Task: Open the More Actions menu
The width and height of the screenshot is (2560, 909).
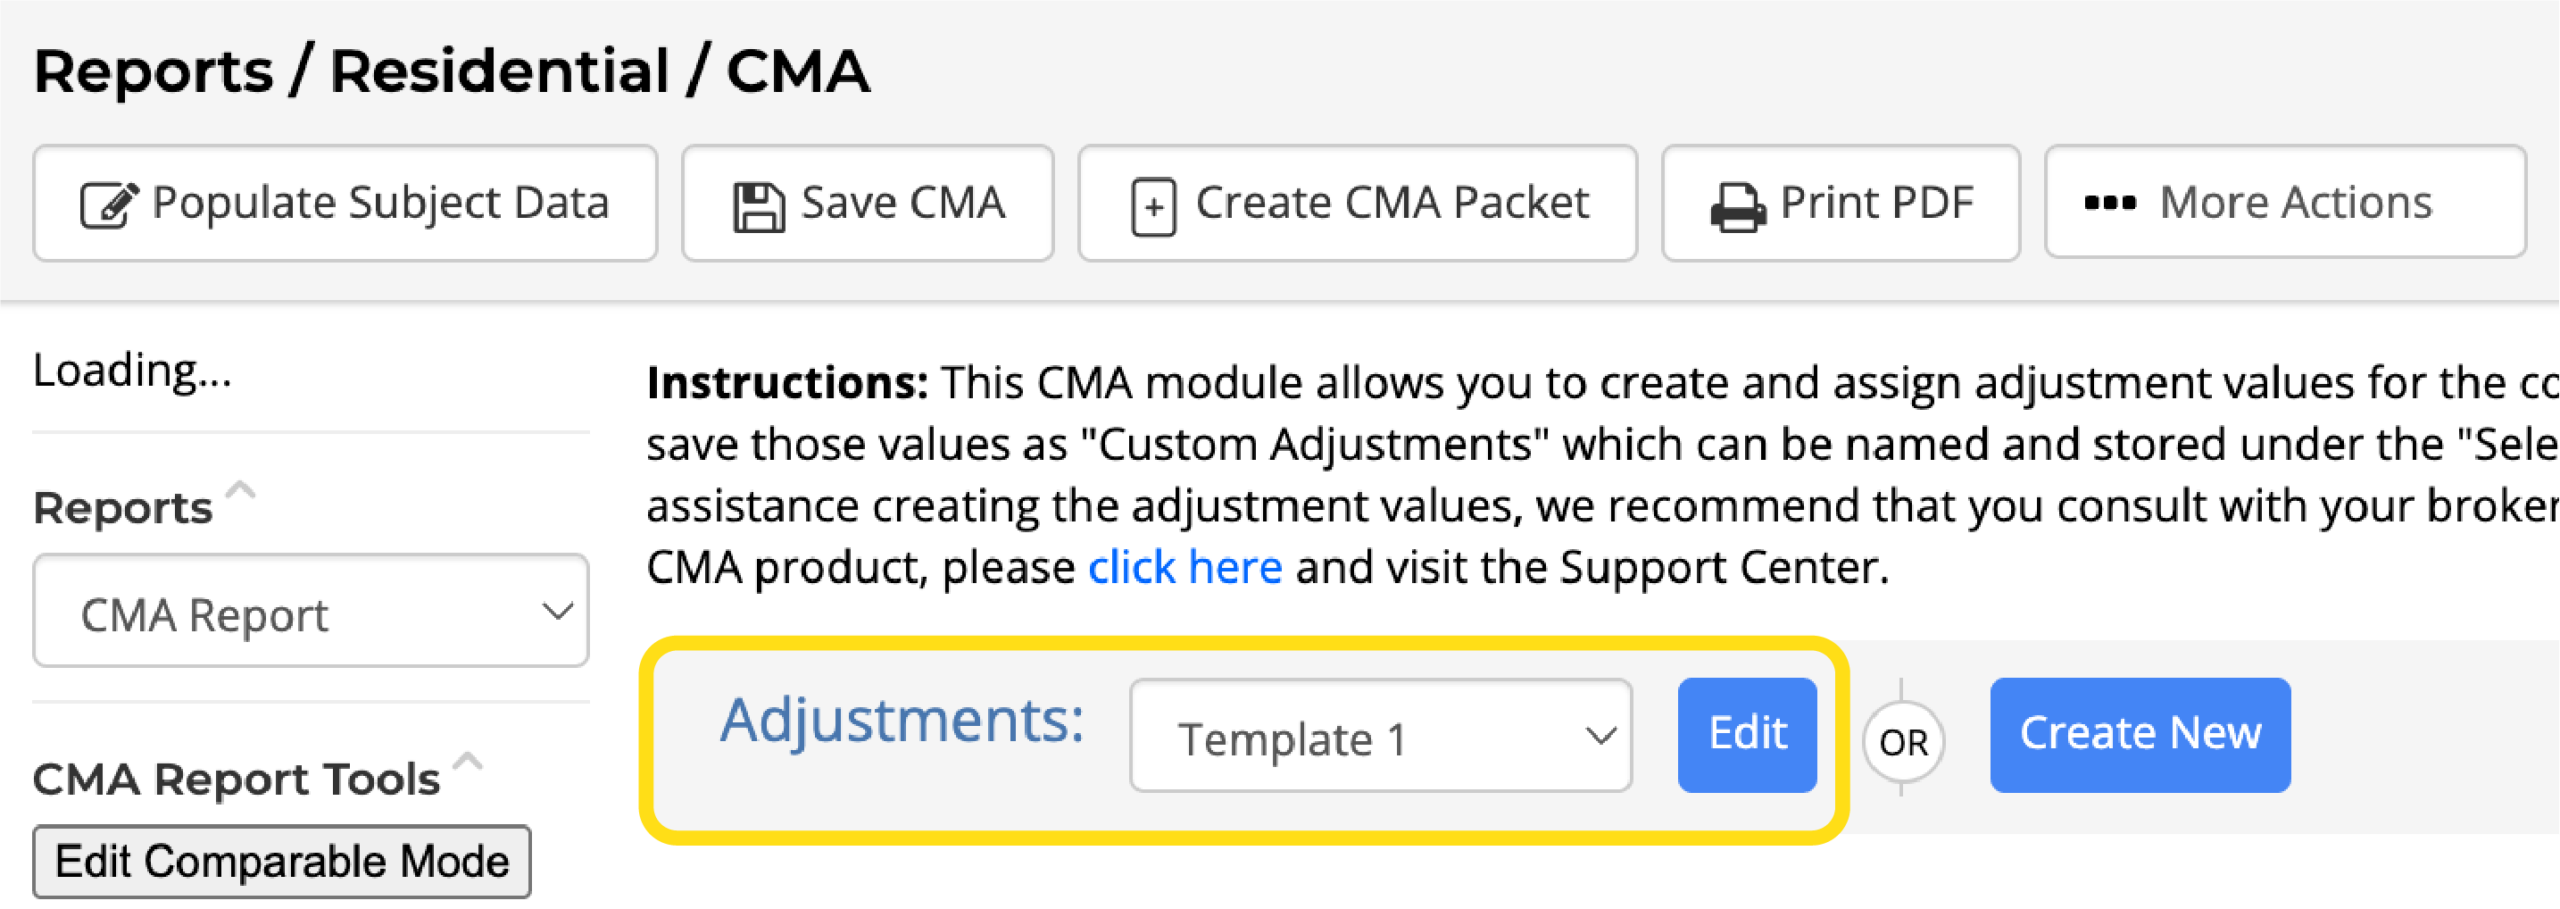Action: tap(2285, 202)
